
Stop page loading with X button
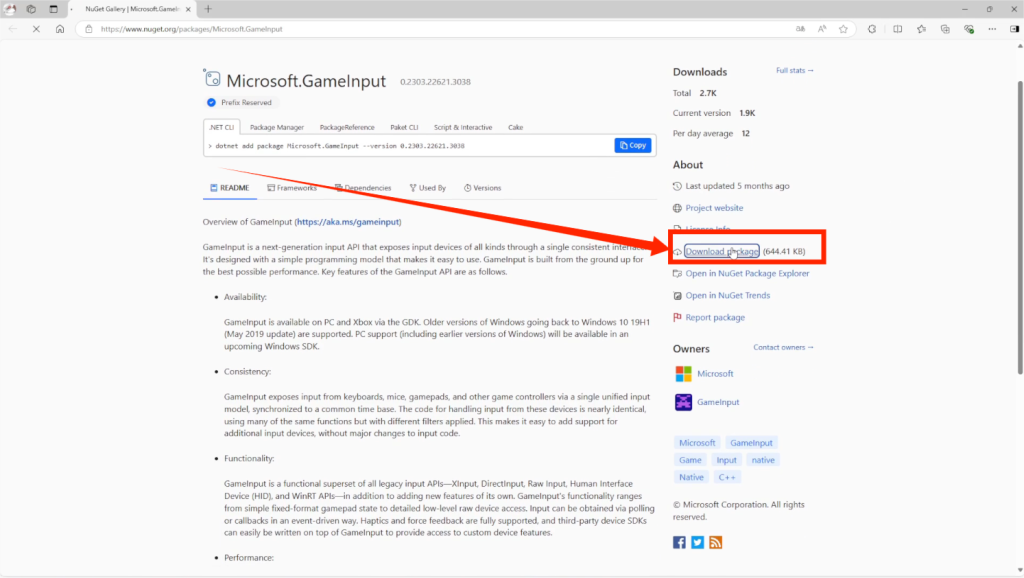click(x=36, y=29)
